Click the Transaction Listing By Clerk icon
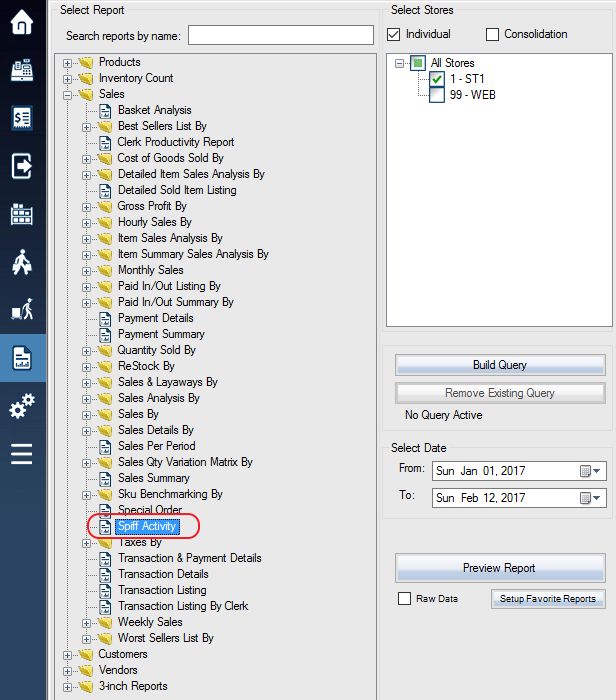The height and width of the screenshot is (700, 616). point(105,607)
